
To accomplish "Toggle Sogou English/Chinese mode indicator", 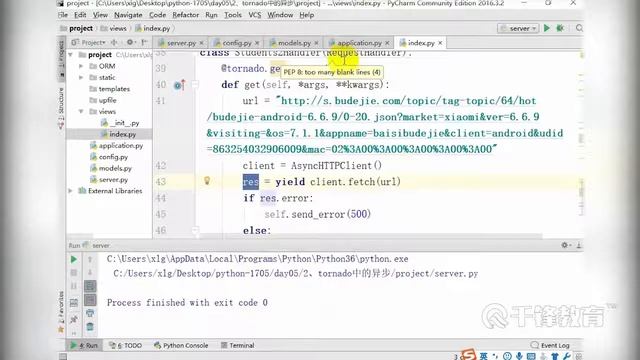I will point(484,356).
